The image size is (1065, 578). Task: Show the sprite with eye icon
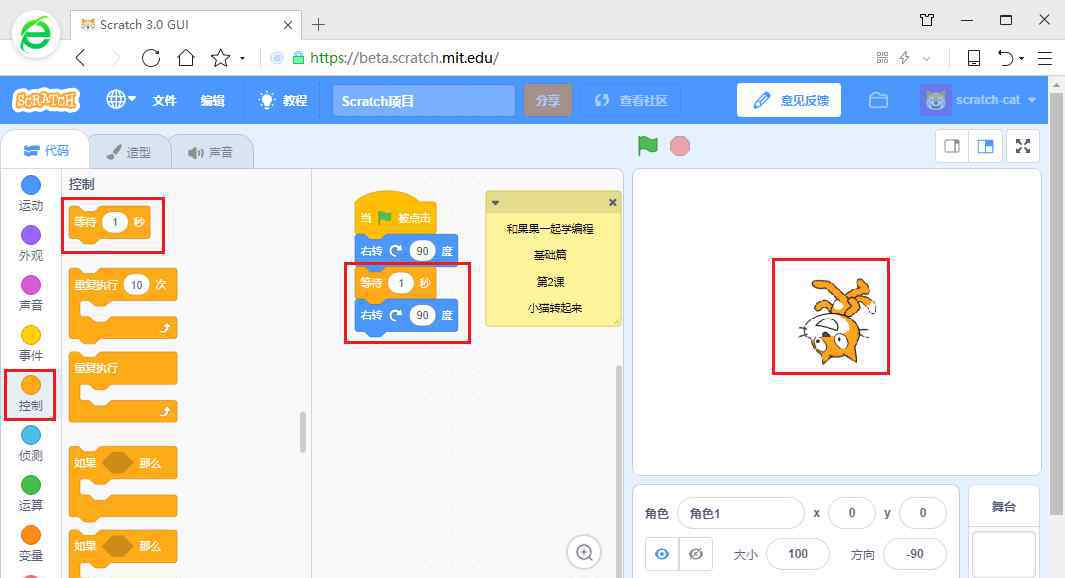point(661,554)
